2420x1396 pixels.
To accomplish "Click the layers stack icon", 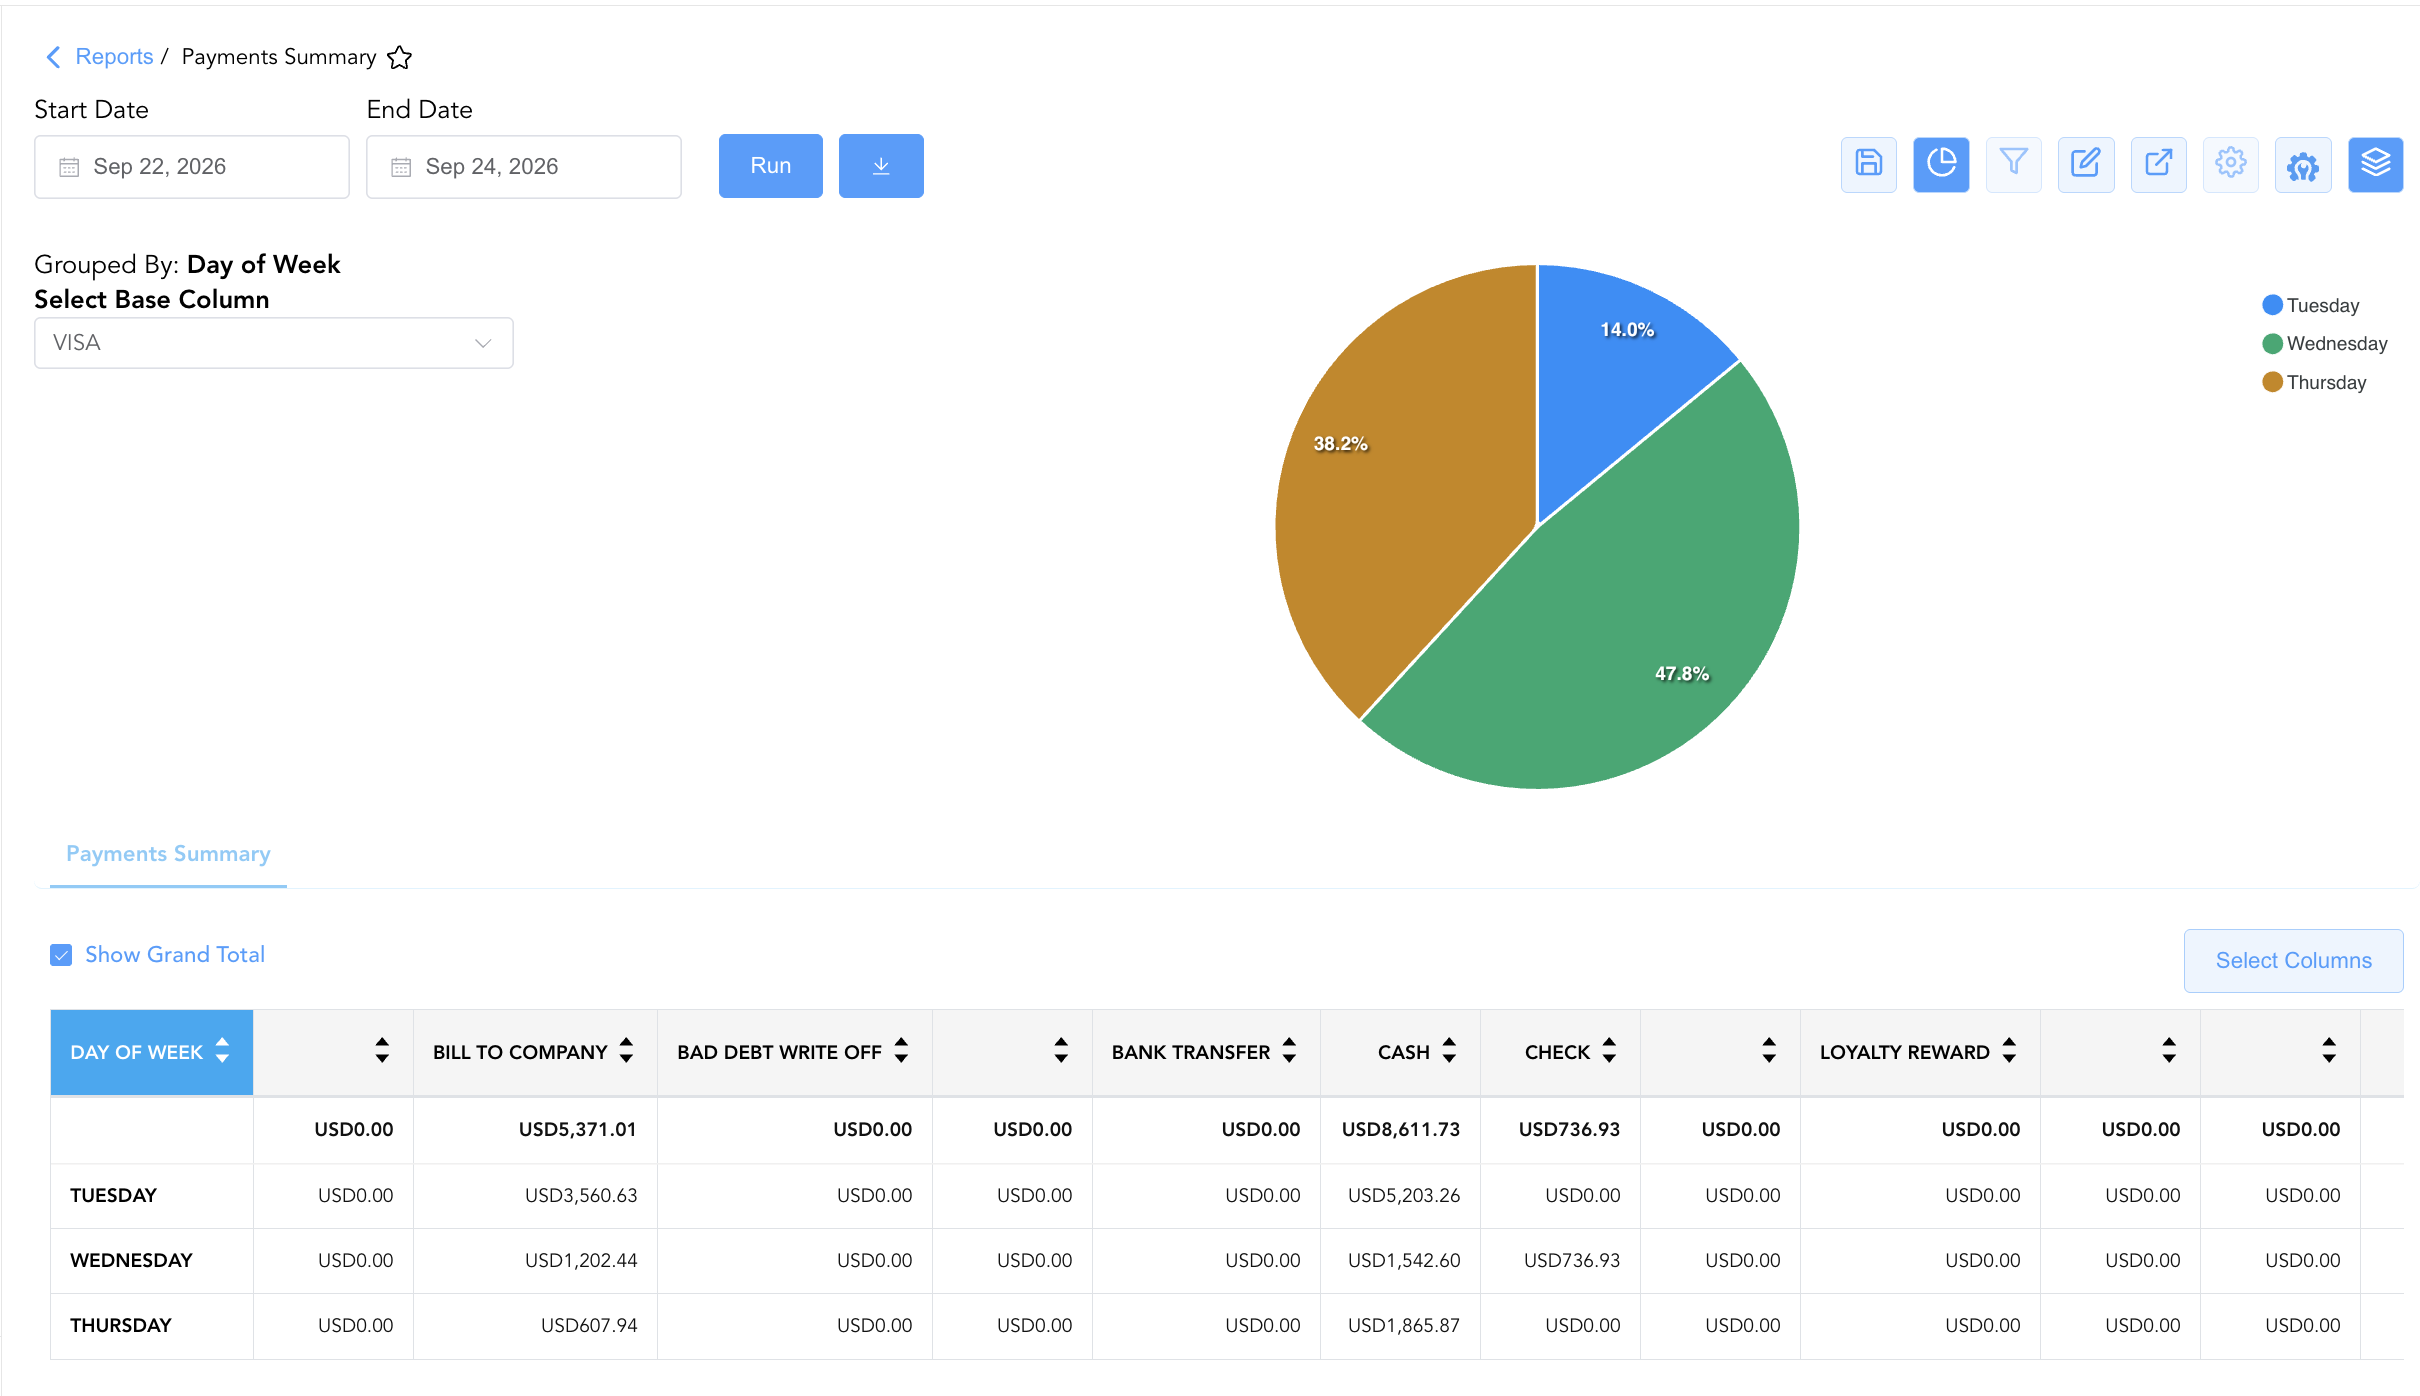I will click(x=2375, y=164).
